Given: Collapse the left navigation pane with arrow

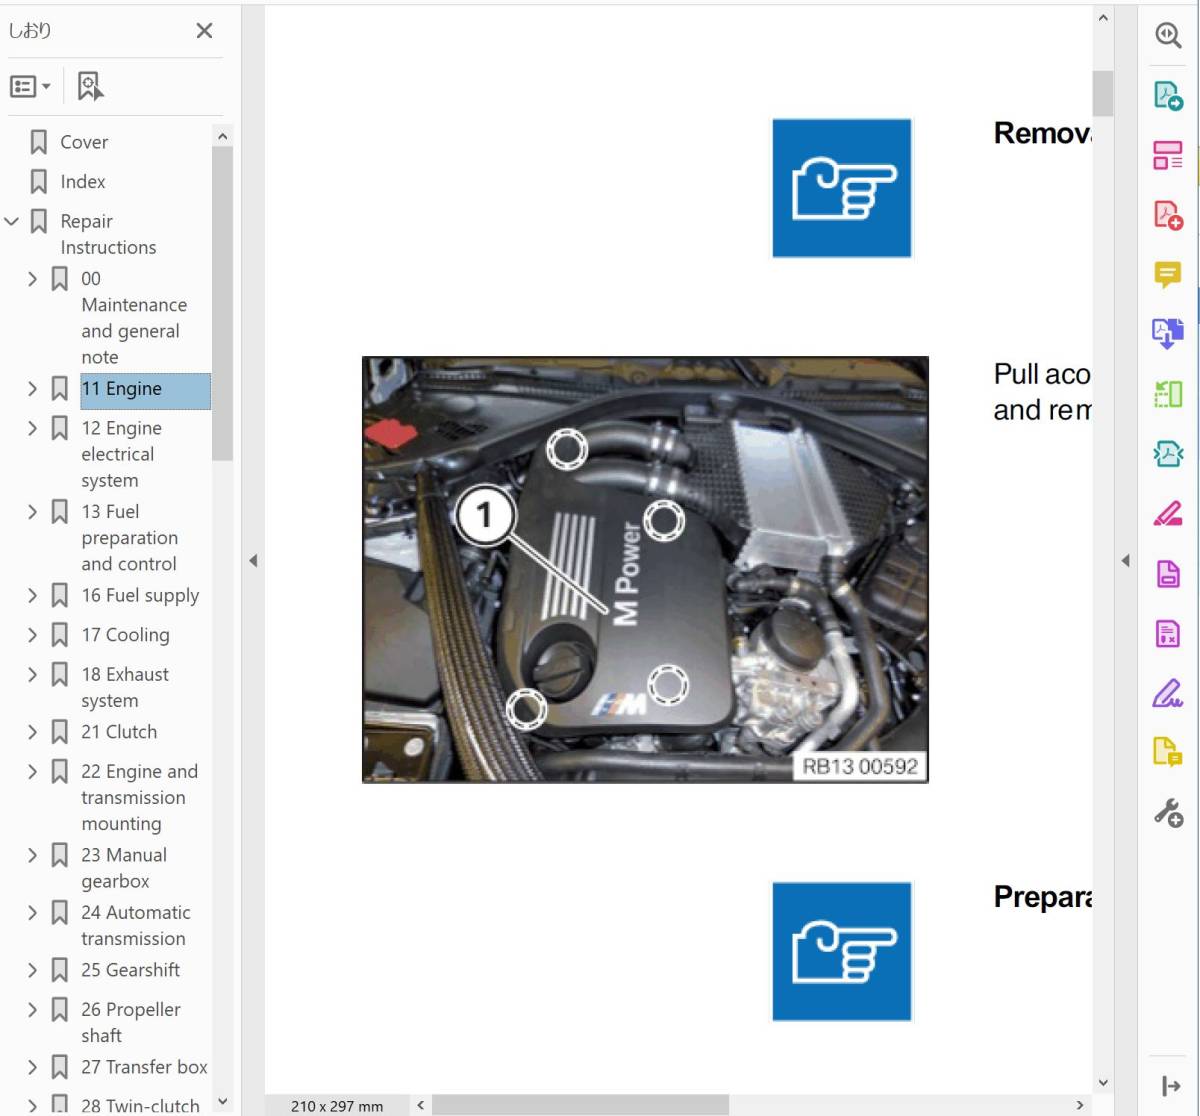Looking at the screenshot, I should (x=253, y=561).
